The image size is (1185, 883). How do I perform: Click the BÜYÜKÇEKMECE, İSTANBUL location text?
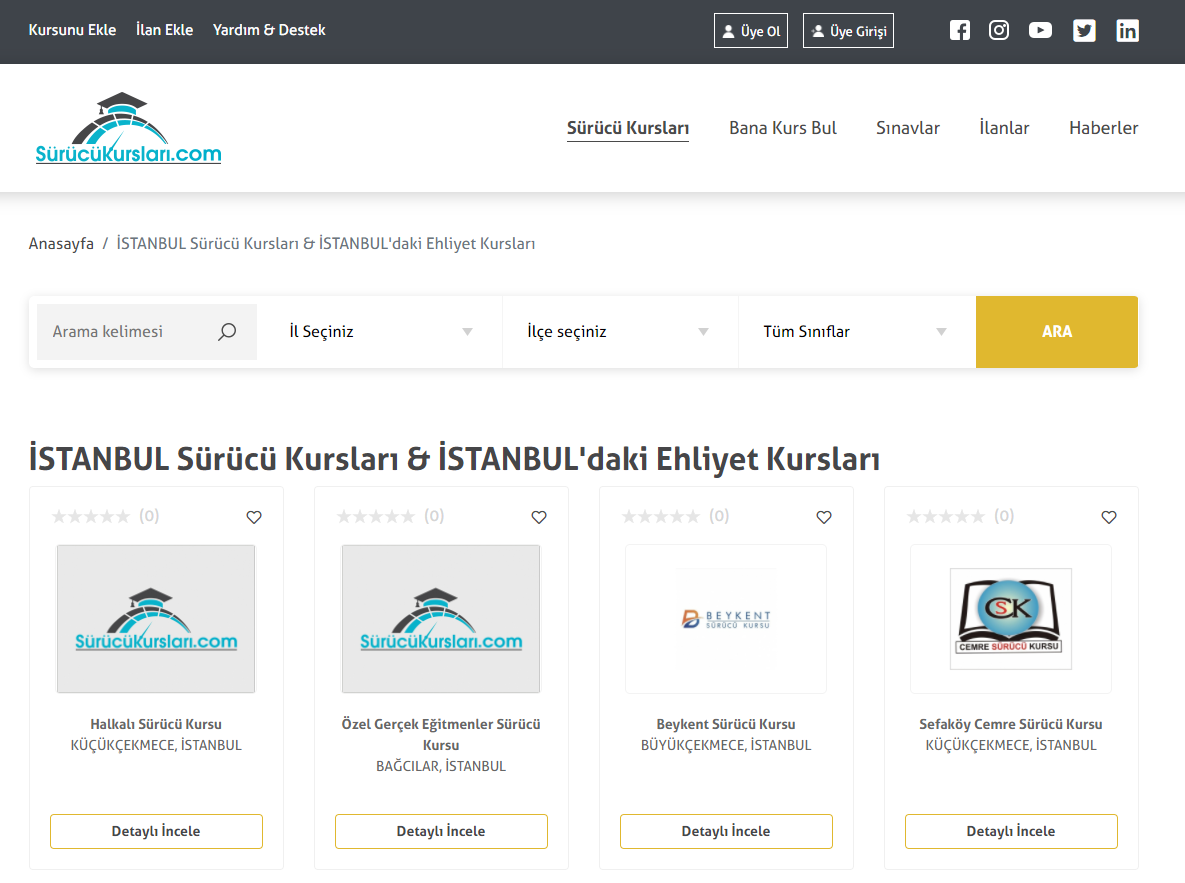coord(726,745)
